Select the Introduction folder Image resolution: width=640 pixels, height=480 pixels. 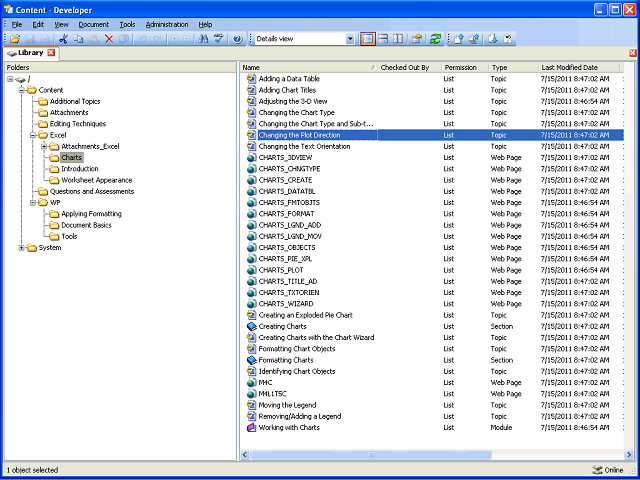(80, 169)
